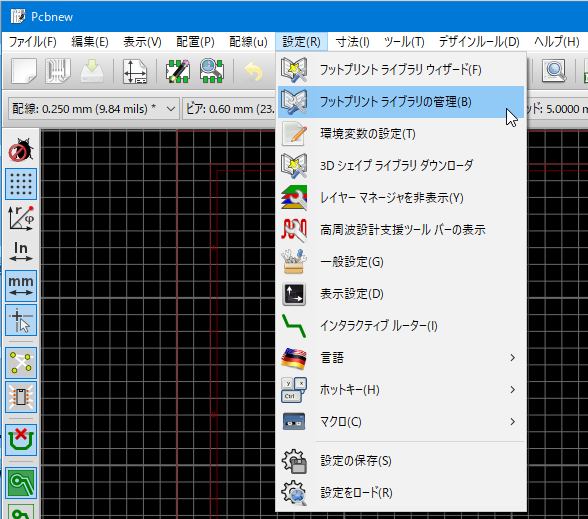Open the footprint editor icon with pencil
This screenshot has width=588, height=519.
(x=178, y=70)
